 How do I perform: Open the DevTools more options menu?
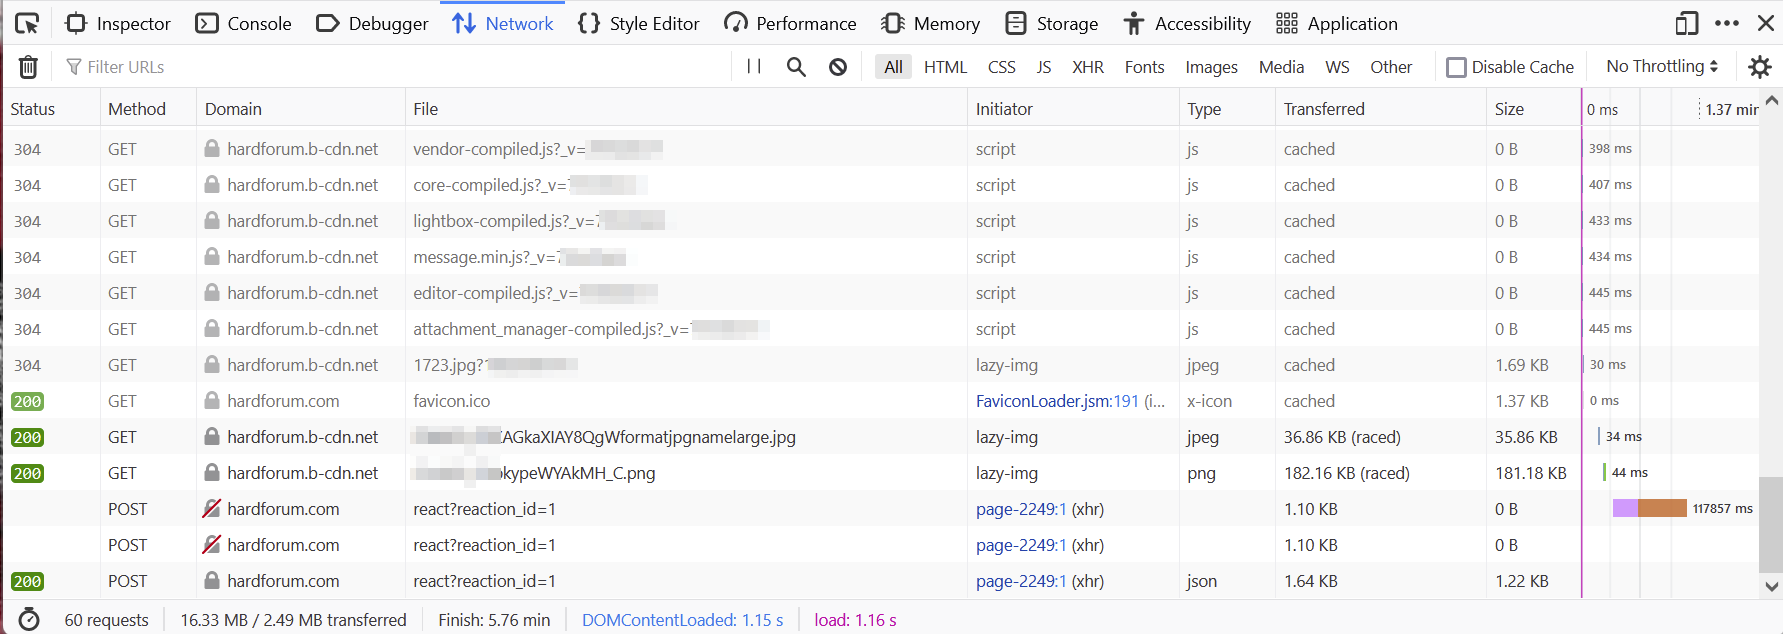1727,23
